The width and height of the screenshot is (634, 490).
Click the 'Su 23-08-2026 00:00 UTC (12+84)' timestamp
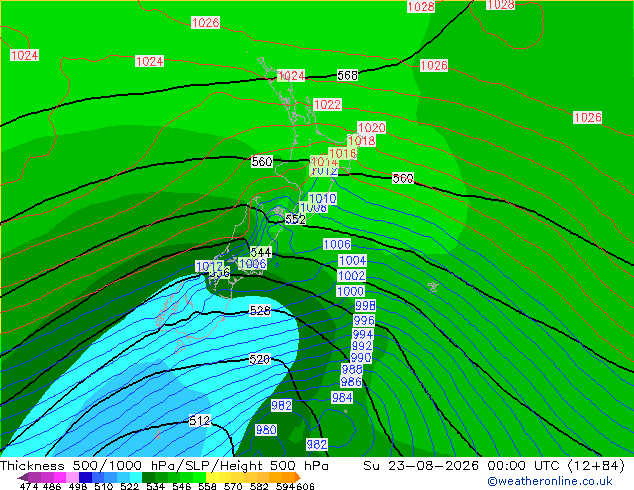click(494, 466)
